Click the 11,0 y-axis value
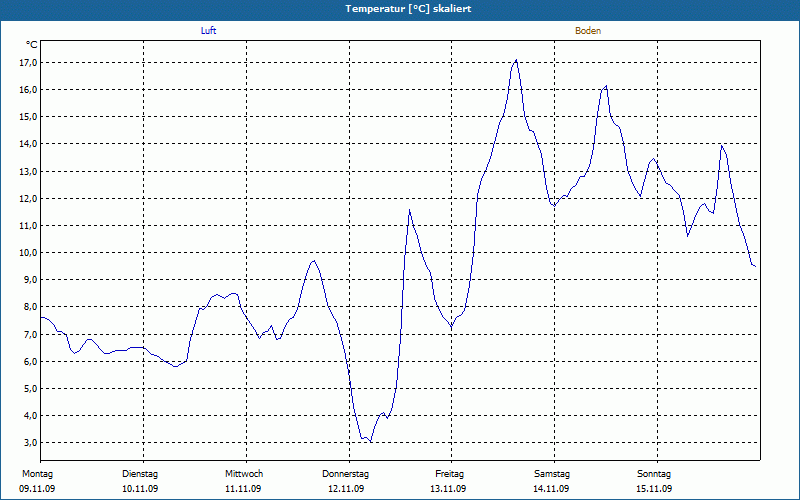The width and height of the screenshot is (800, 500). click(28, 226)
